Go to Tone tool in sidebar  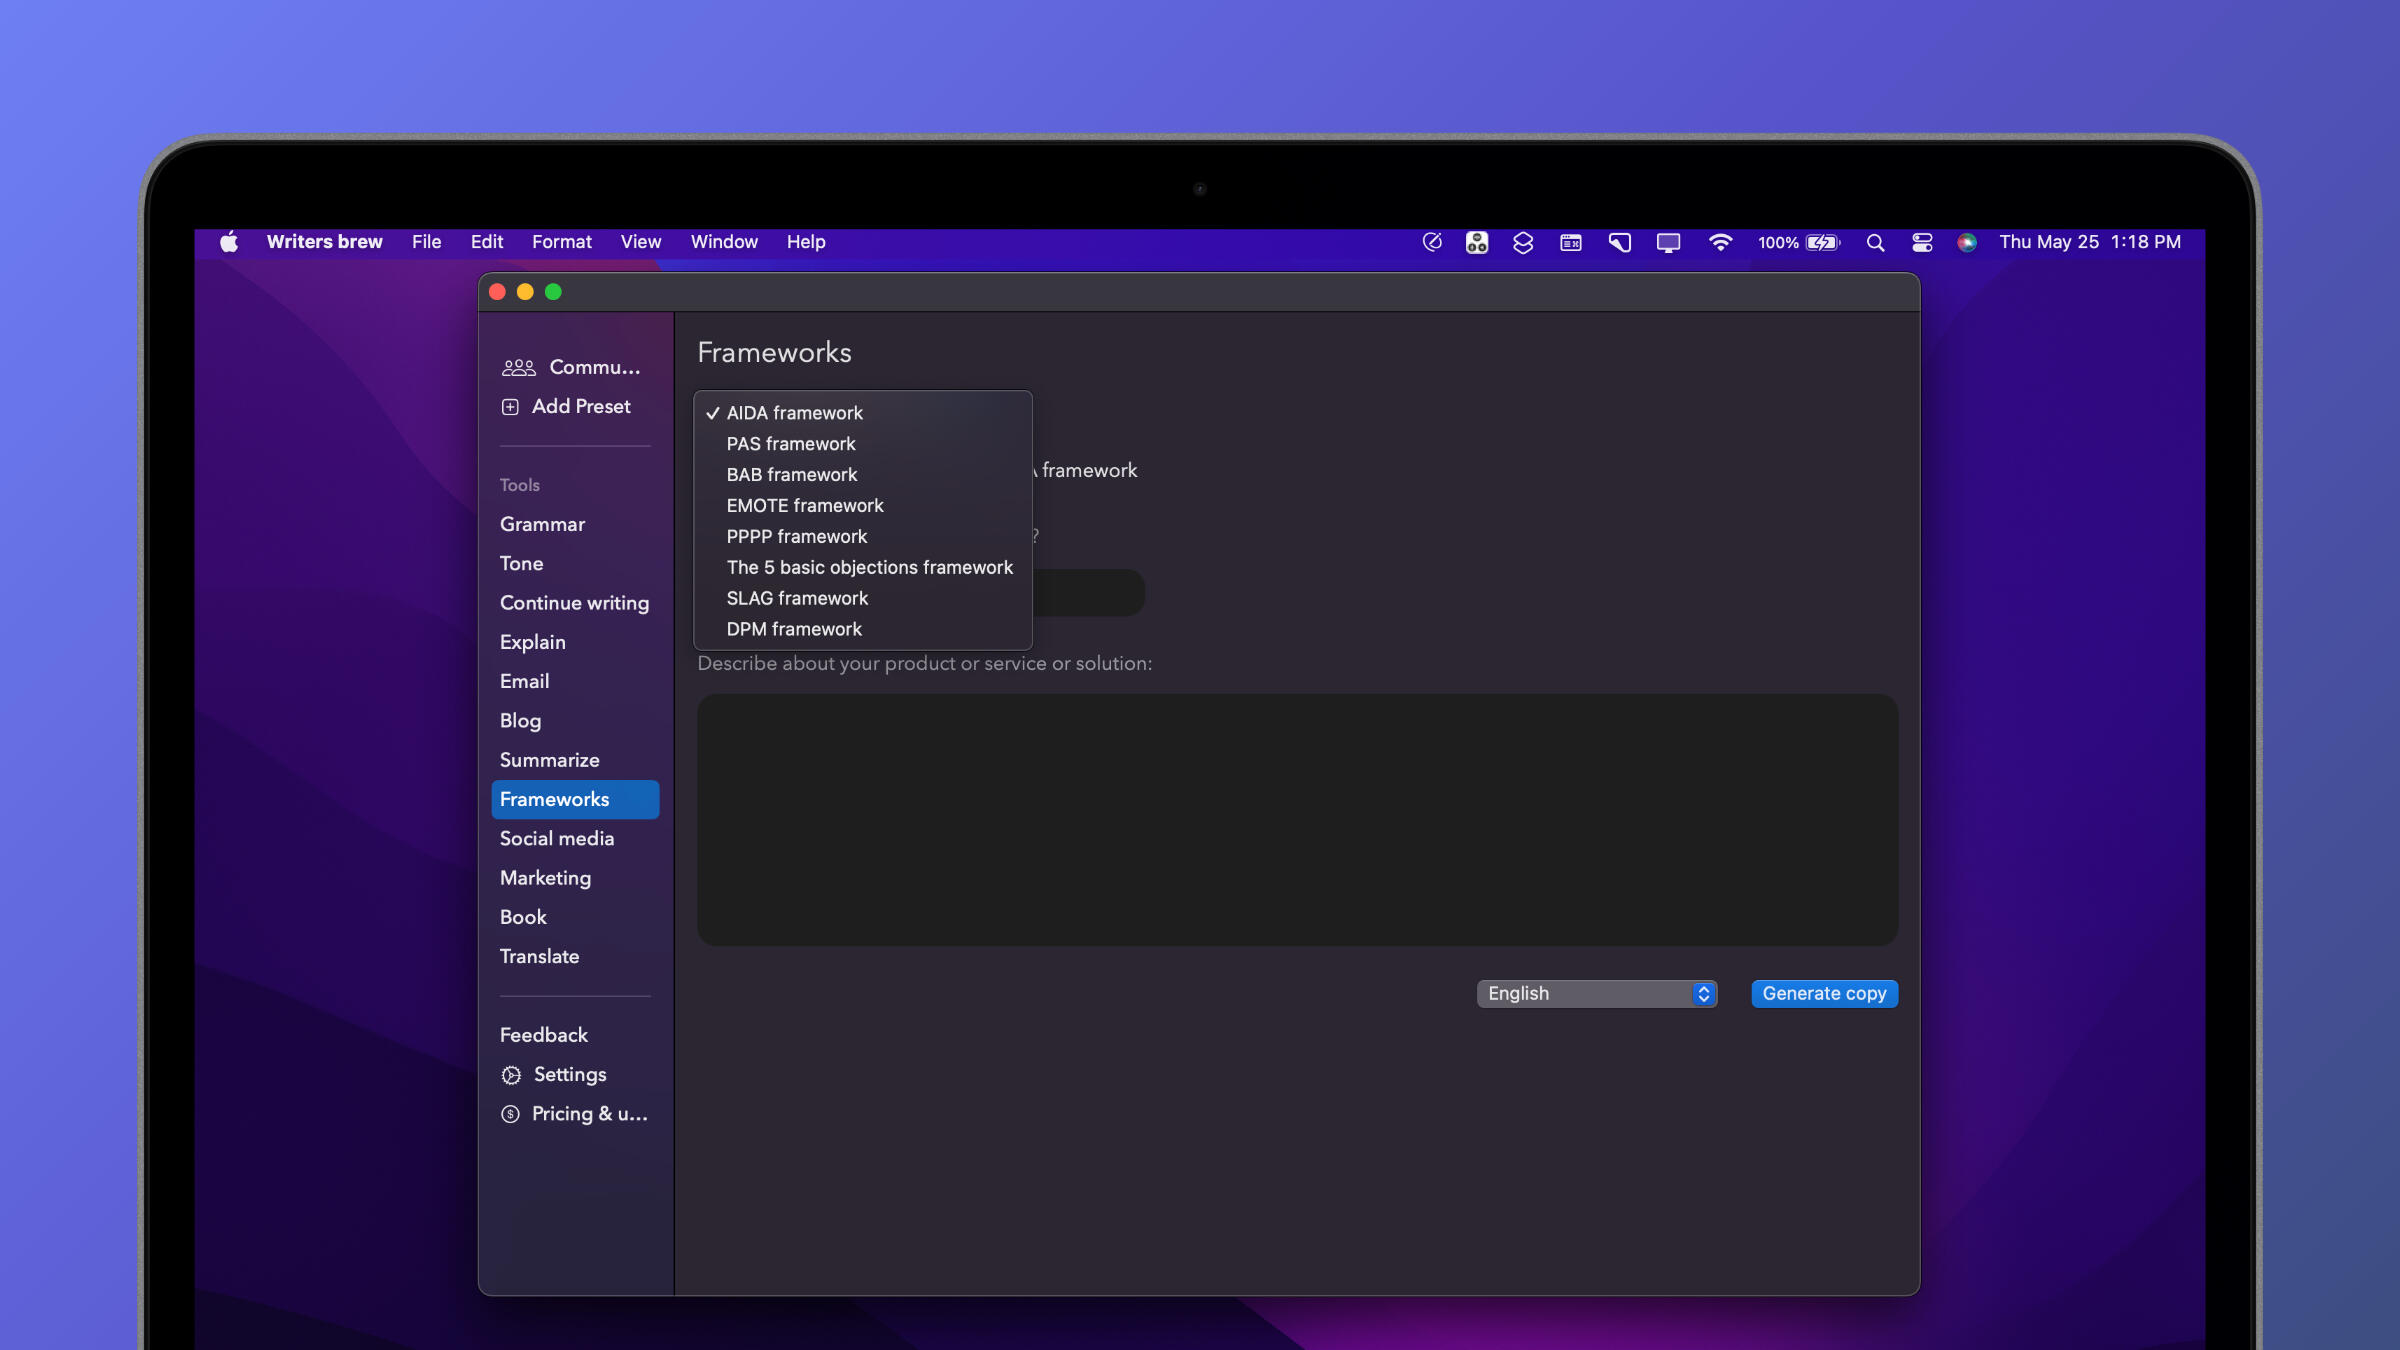point(575,564)
